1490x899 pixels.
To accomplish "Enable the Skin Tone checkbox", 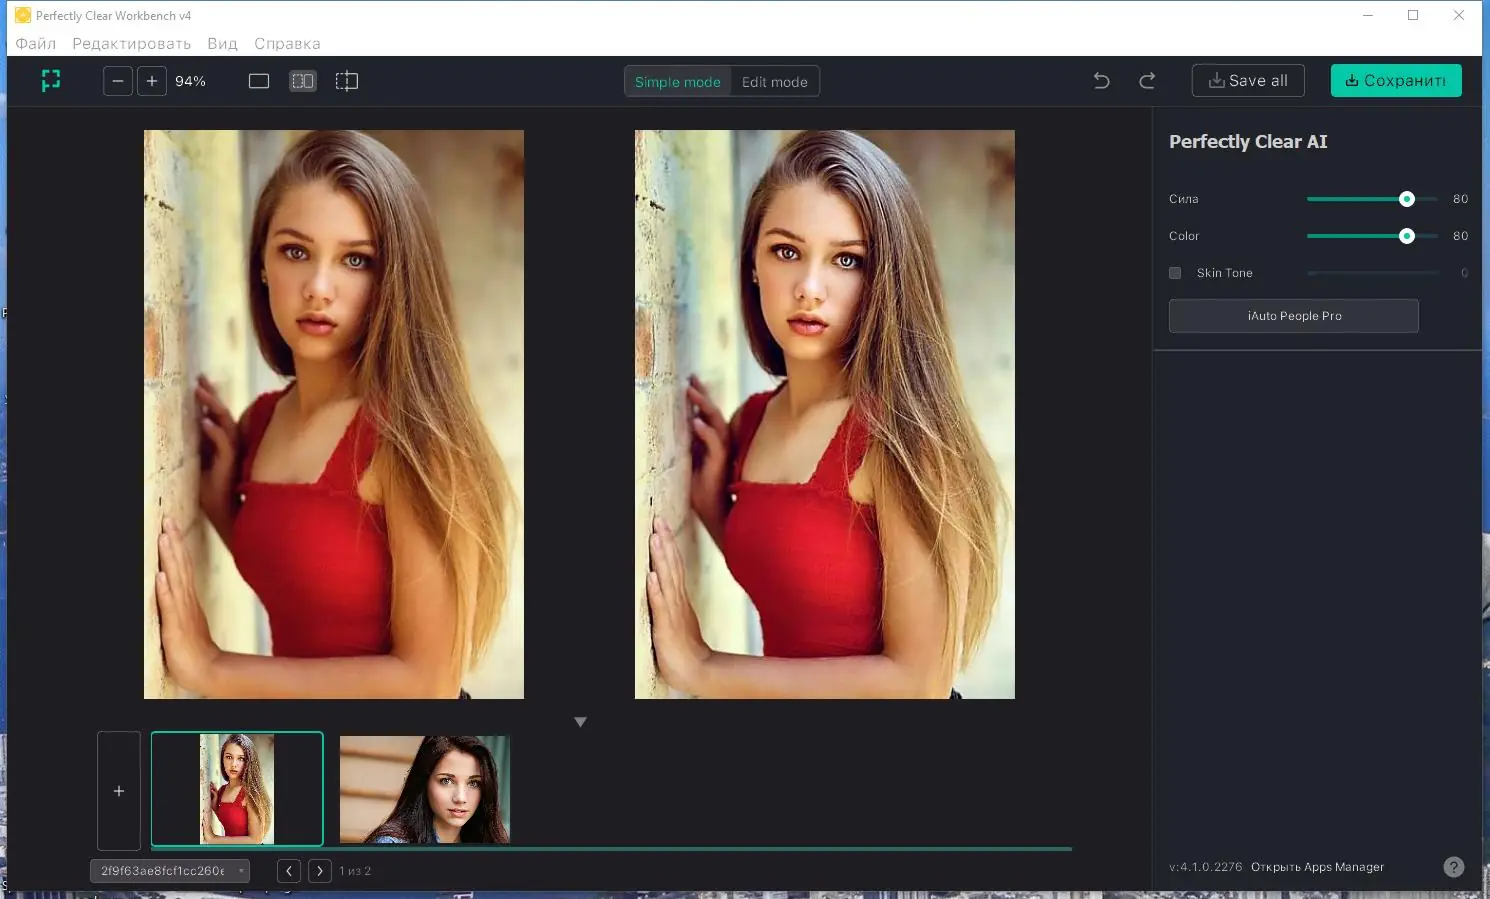I will (x=1175, y=273).
